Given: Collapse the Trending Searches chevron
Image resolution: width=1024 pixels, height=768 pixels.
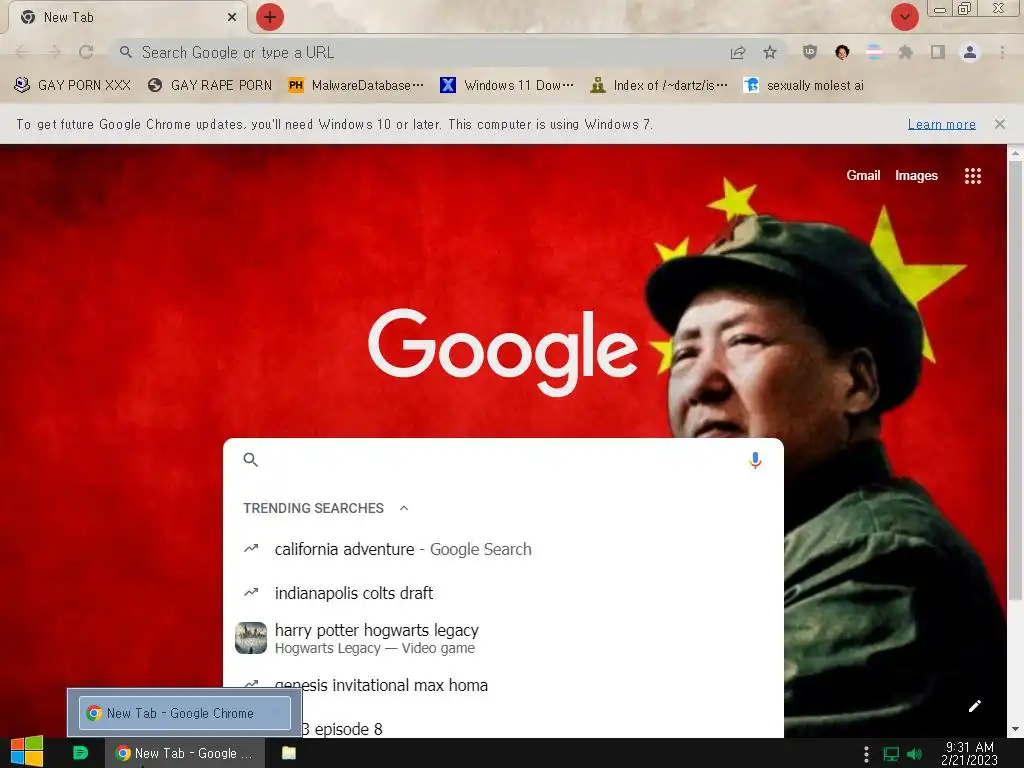Looking at the screenshot, I should coord(404,508).
